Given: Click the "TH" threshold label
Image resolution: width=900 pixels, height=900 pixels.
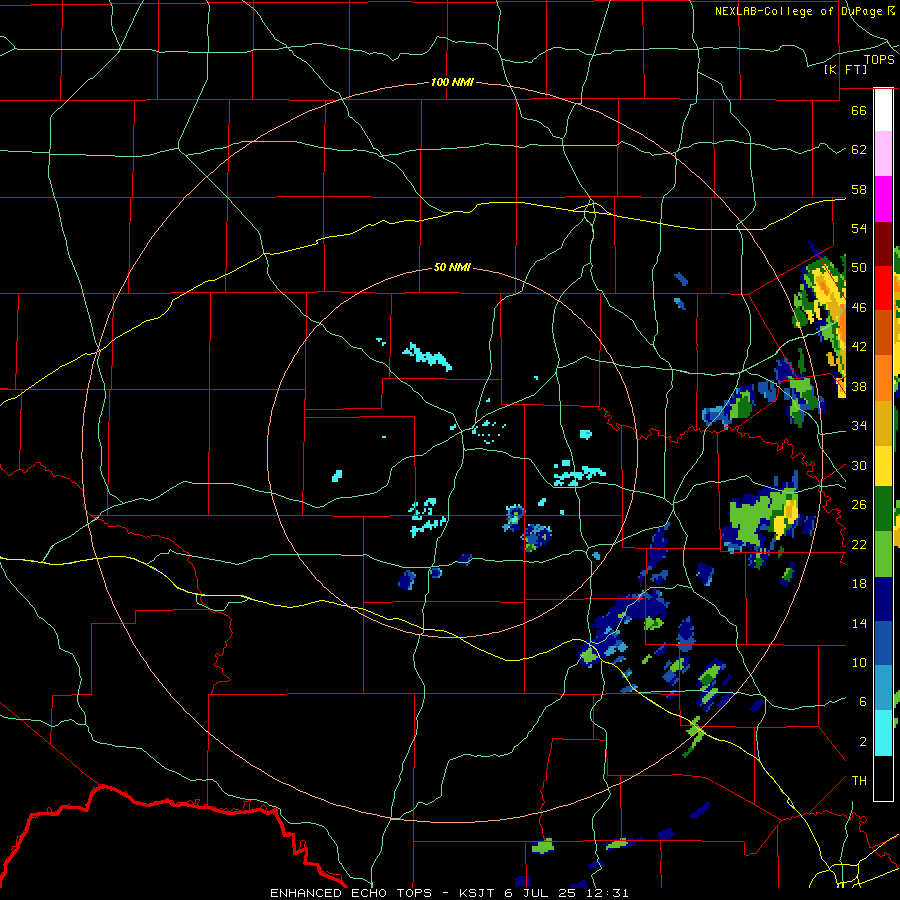Looking at the screenshot, I should [859, 781].
